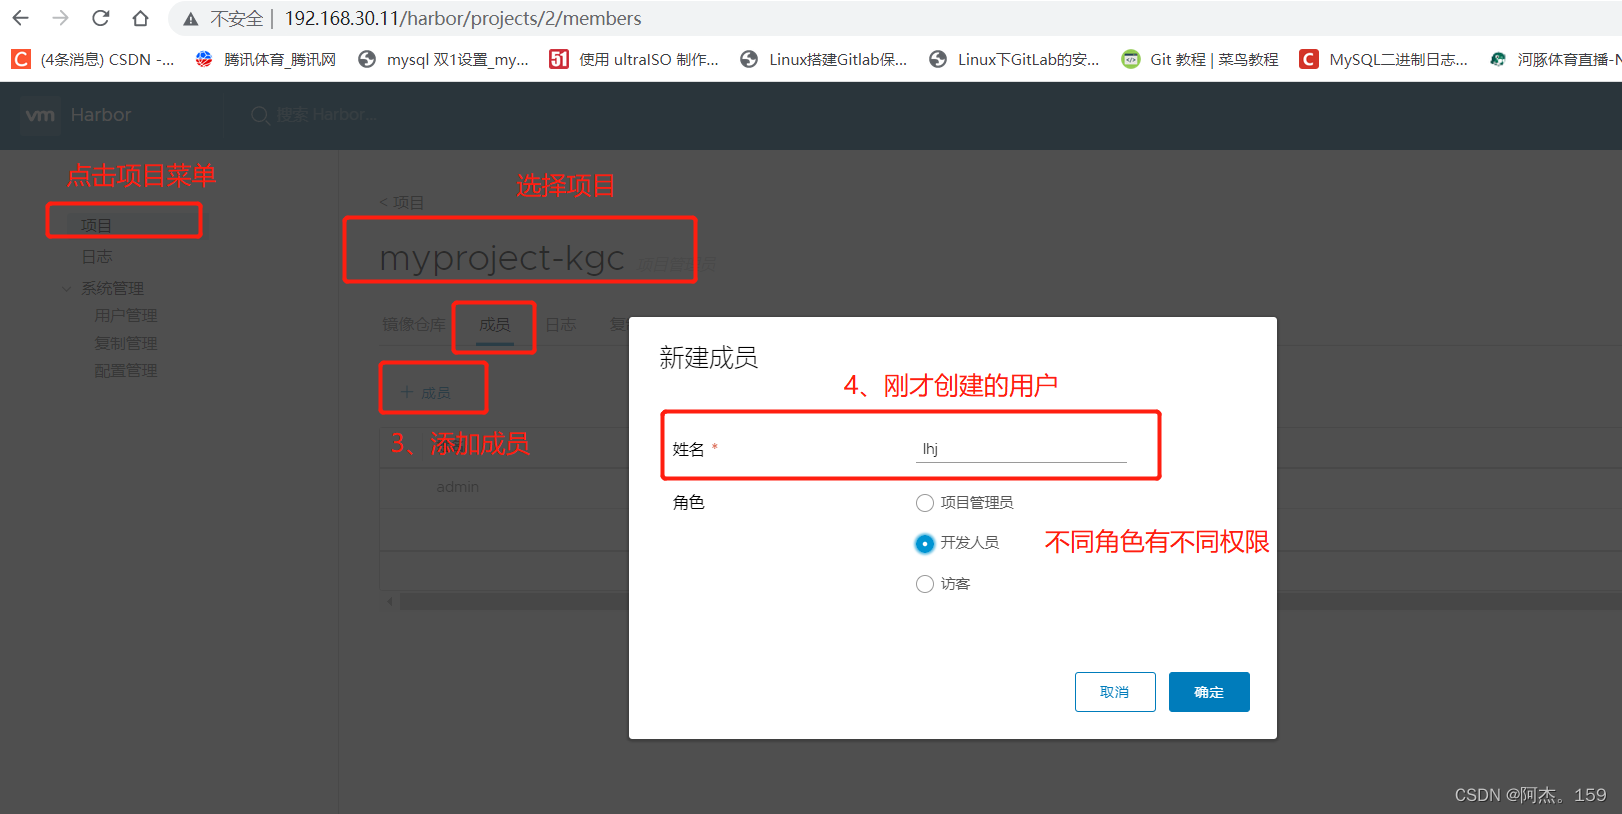
Task: Select the 开发人员 role radio
Action: [x=925, y=543]
